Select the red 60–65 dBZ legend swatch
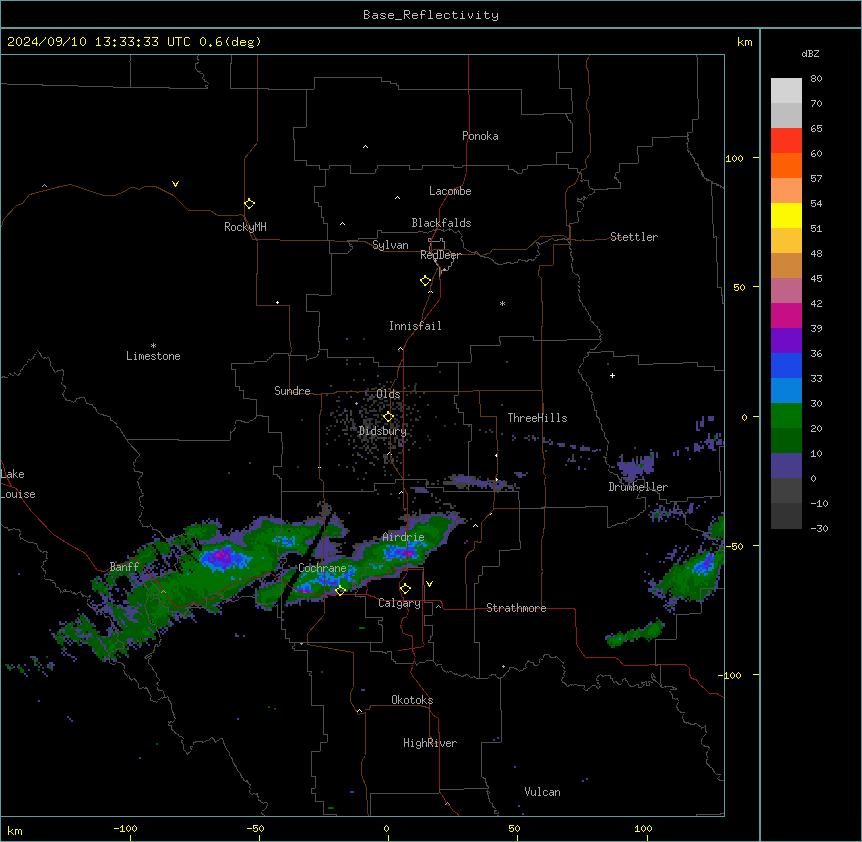 pos(786,141)
